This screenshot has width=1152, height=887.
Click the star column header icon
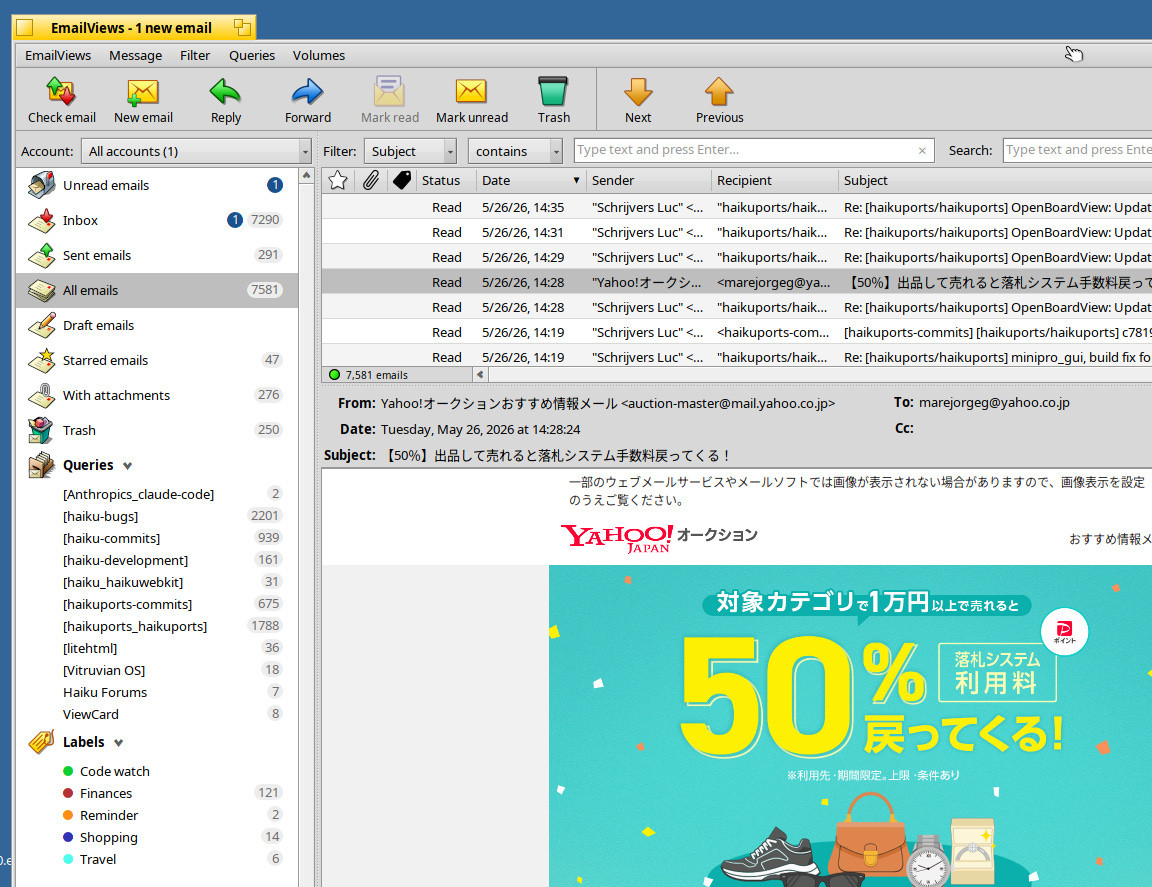click(338, 180)
